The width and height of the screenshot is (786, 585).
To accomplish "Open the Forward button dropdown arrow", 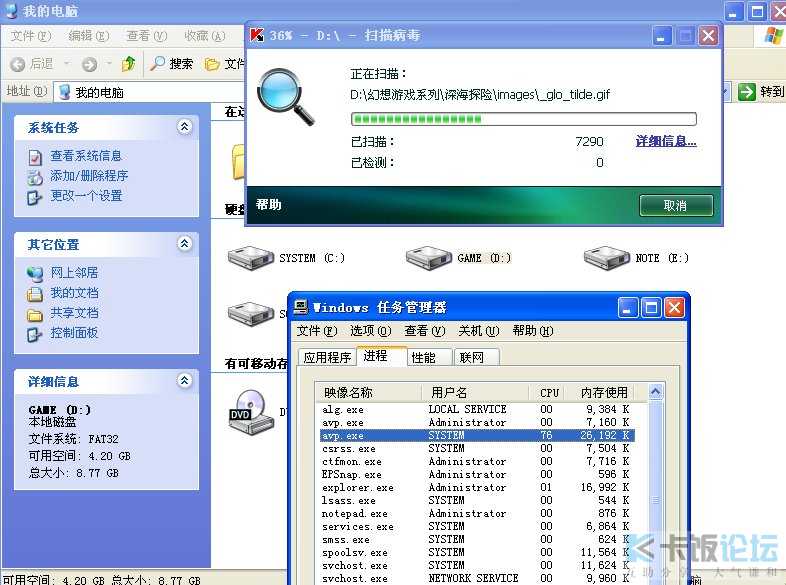I will click(109, 64).
